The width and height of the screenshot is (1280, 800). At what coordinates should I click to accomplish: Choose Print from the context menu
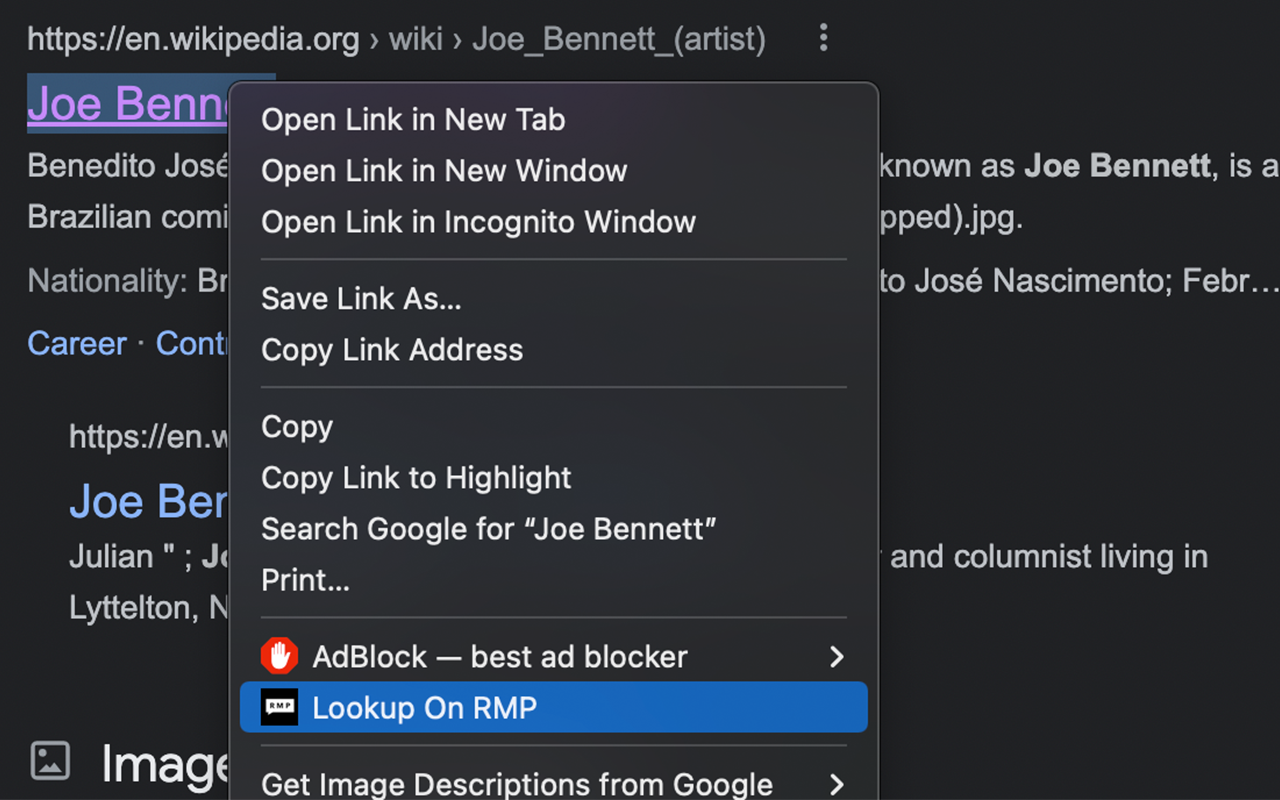click(x=305, y=580)
